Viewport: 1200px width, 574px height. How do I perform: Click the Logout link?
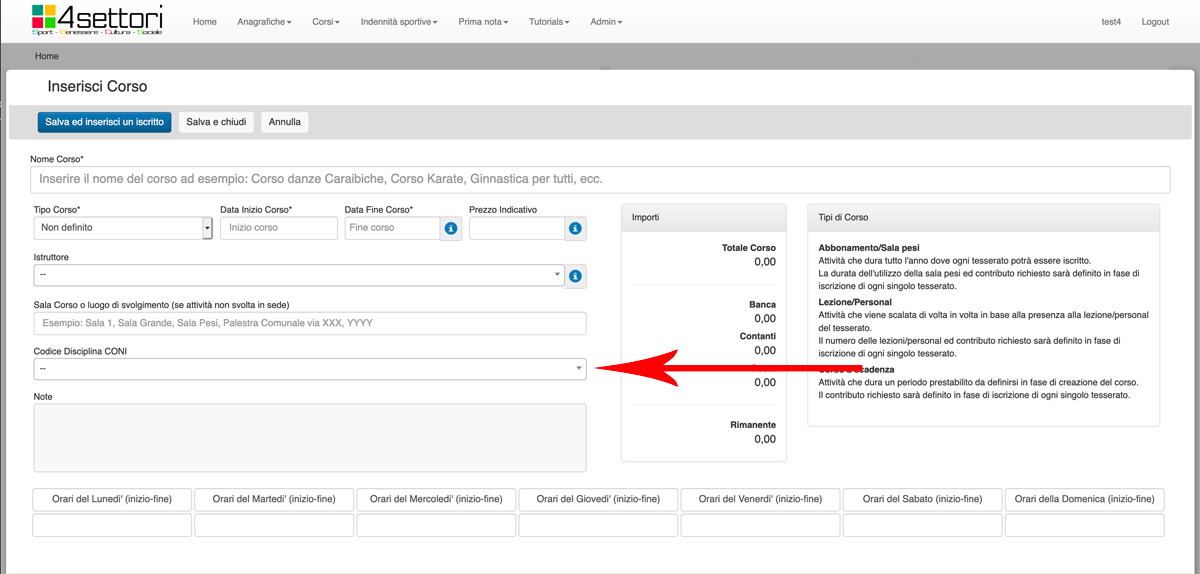[x=1155, y=22]
